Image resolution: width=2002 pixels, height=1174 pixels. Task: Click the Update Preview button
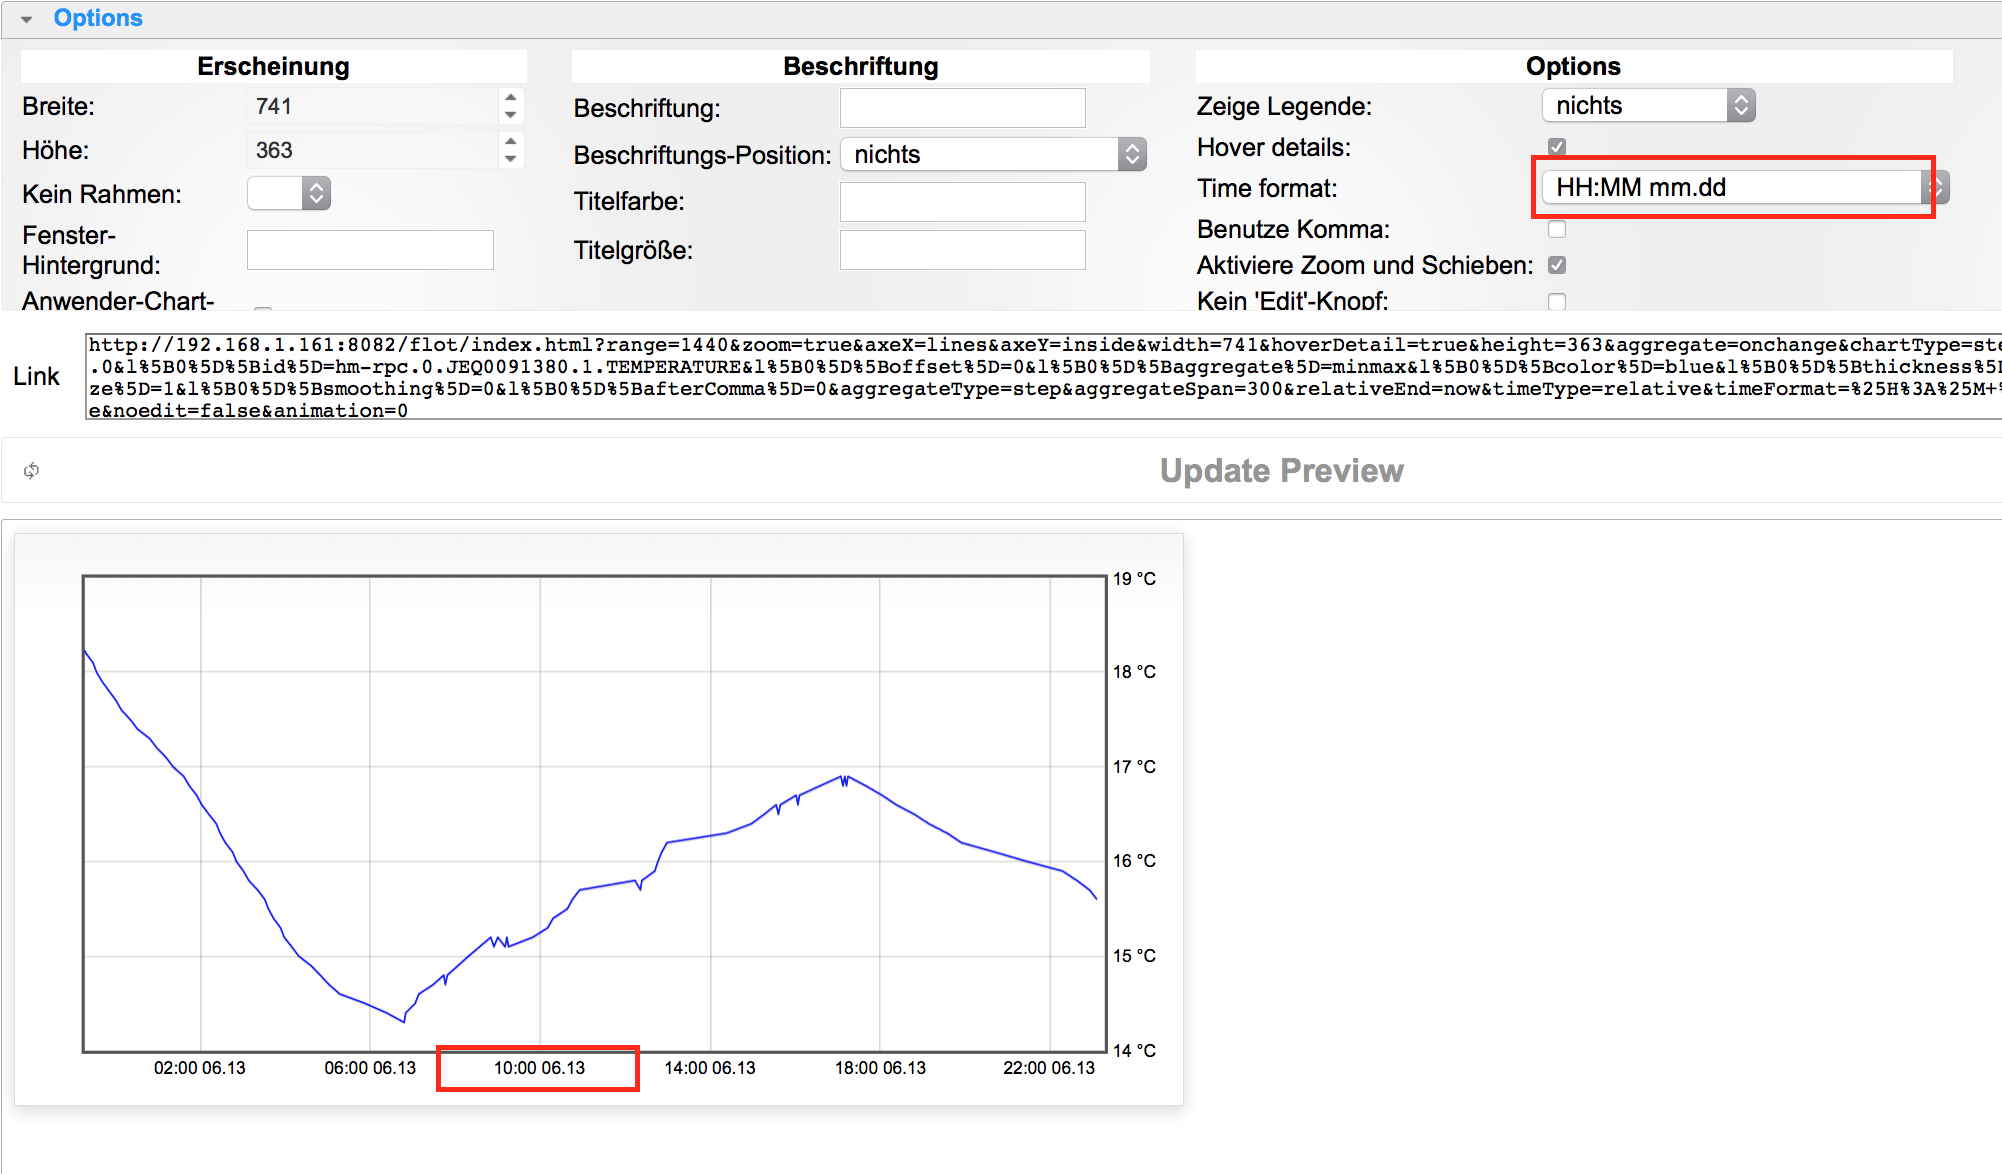[x=1281, y=470]
